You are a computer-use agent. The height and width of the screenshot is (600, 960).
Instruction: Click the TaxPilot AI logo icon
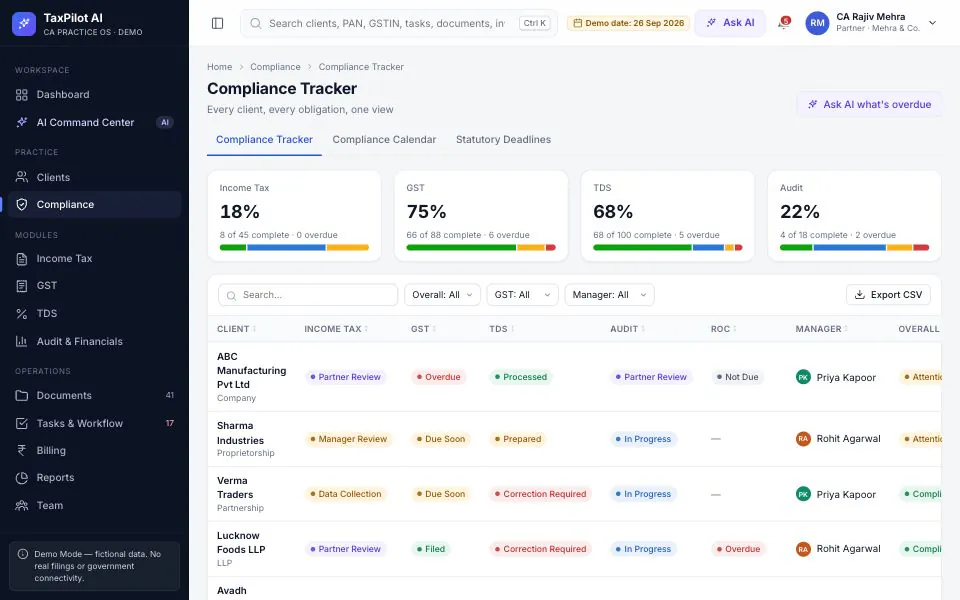point(24,24)
